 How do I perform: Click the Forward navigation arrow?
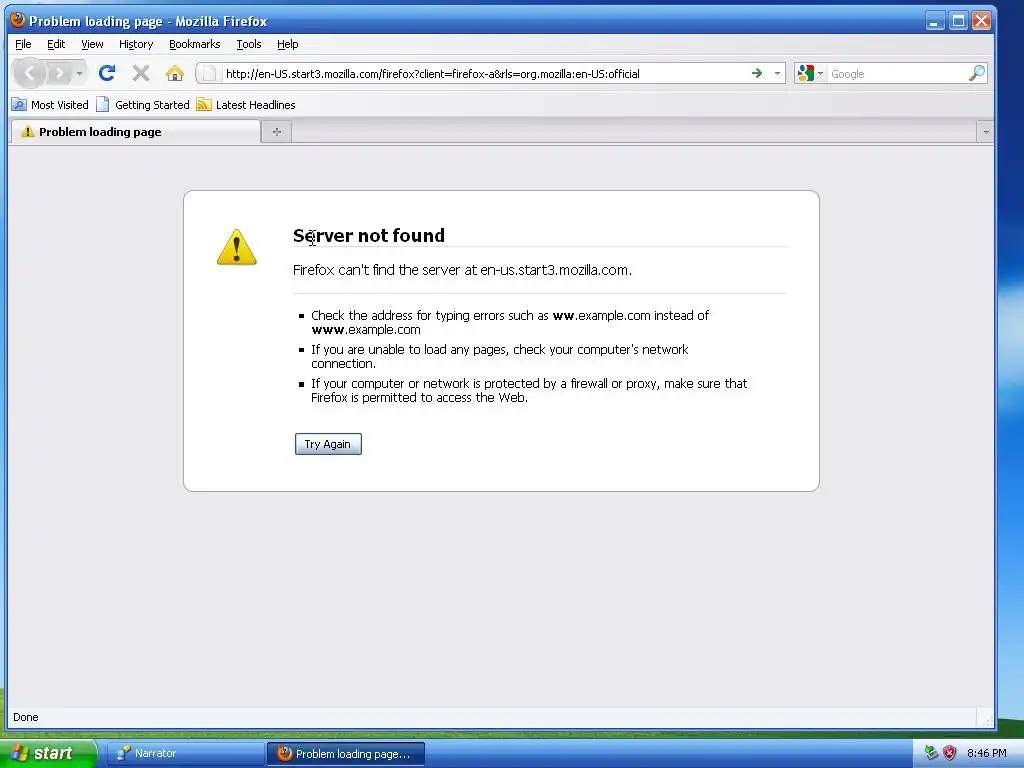(x=59, y=73)
